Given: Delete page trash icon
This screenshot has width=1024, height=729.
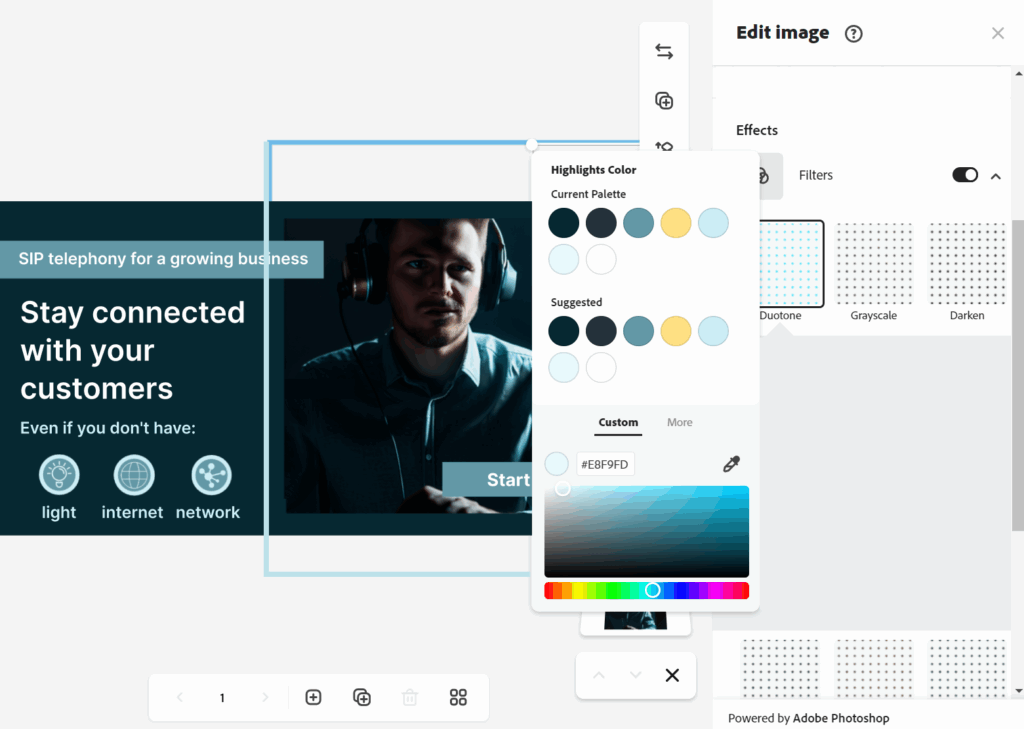Looking at the screenshot, I should (x=410, y=697).
